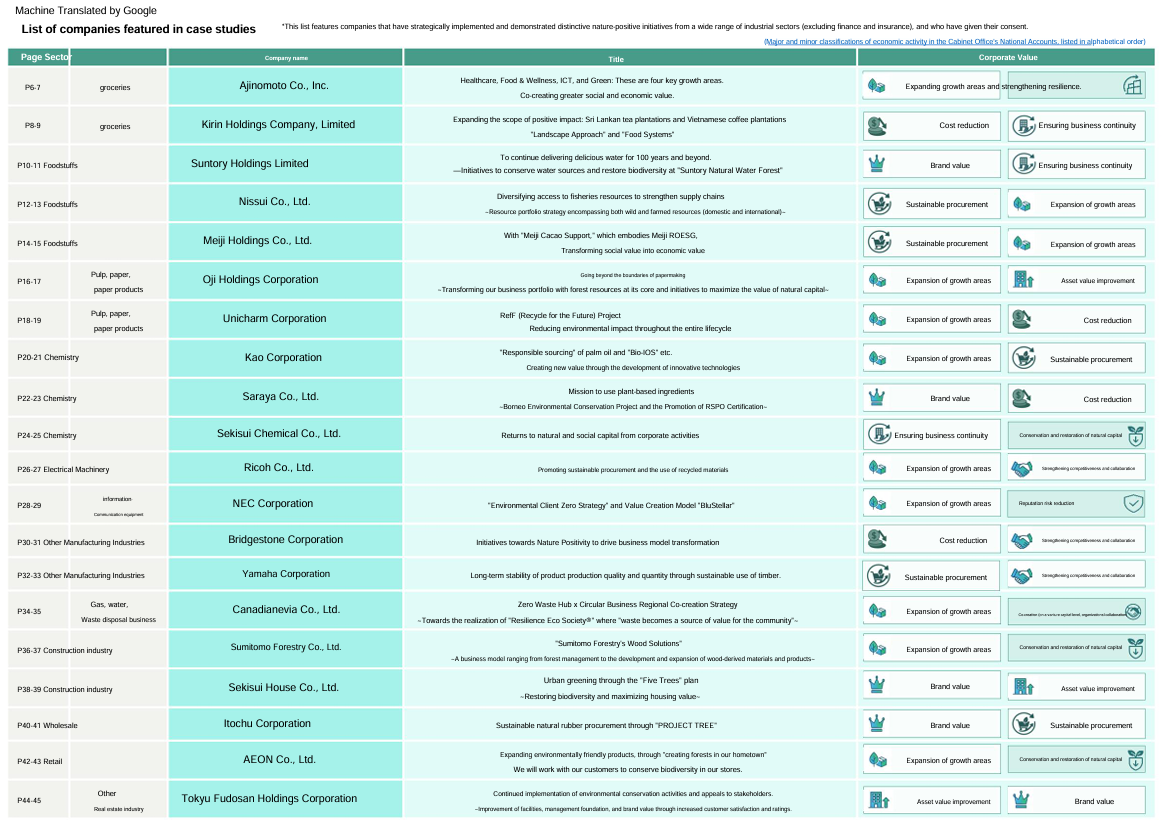Click Sustainable procurement badge on Meiji Holdings row
Viewport: 1162px width, 820px height.
click(x=932, y=242)
